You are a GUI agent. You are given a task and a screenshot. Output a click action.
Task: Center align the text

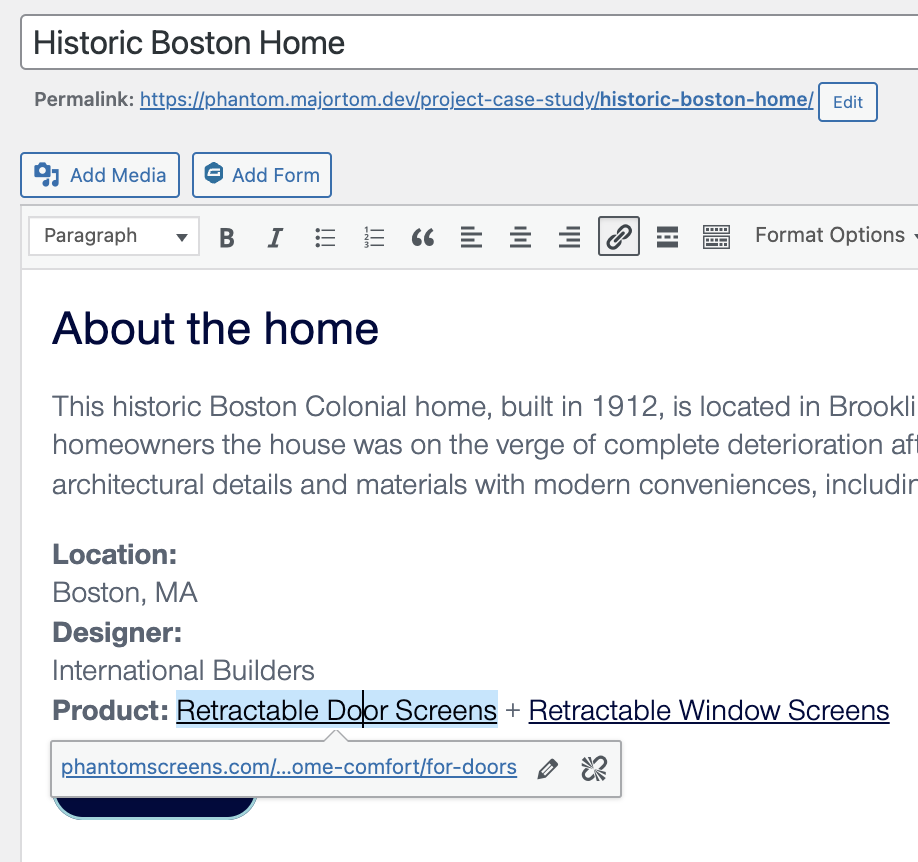(520, 237)
